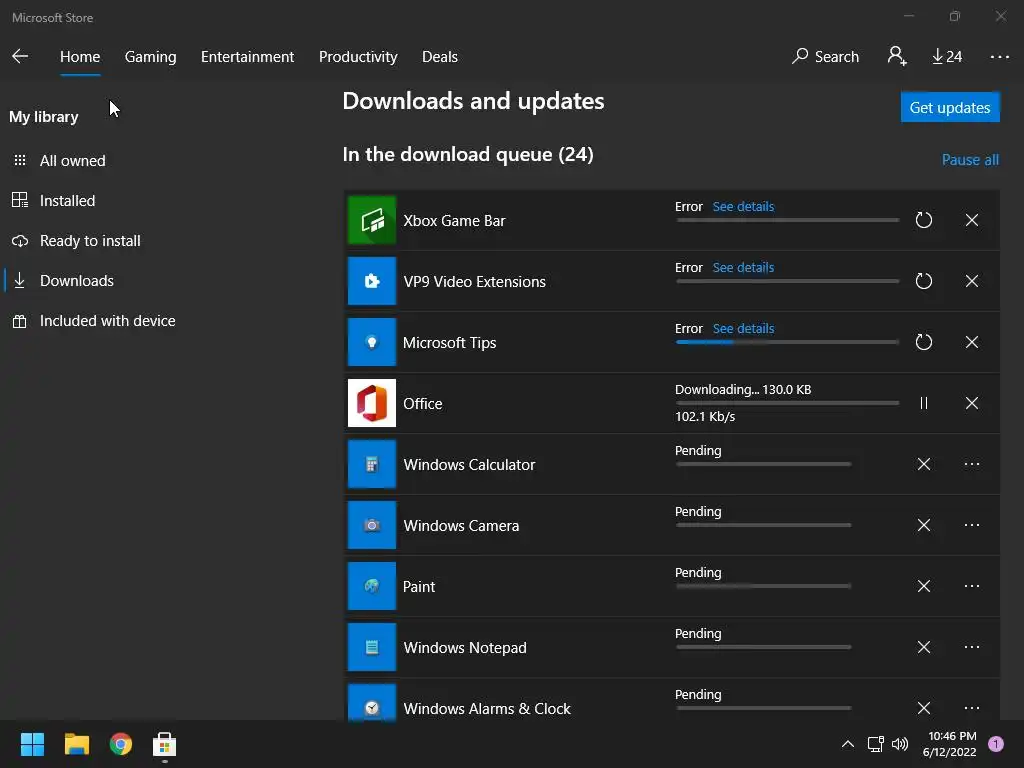The width and height of the screenshot is (1024, 768).
Task: Select the Productivity tab
Action: (358, 57)
